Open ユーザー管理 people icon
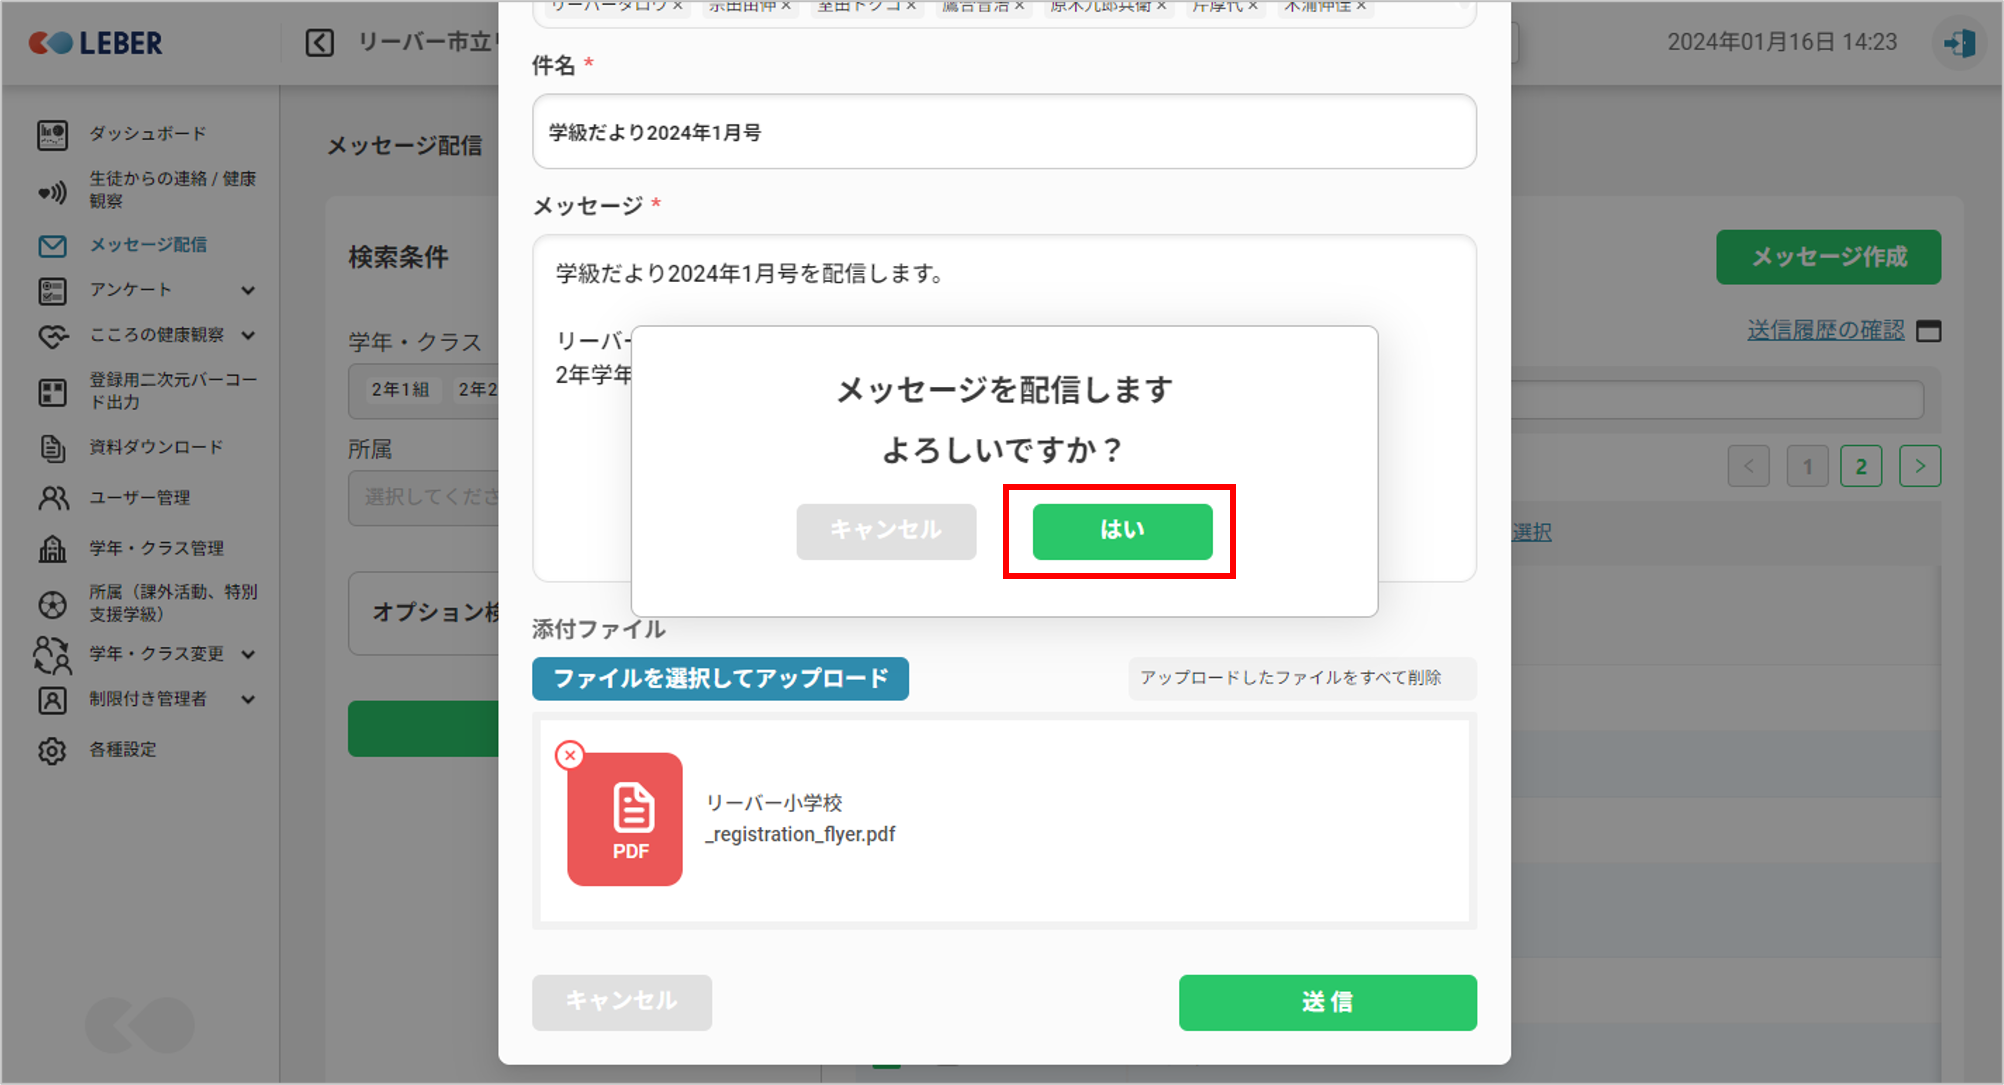2004x1085 pixels. click(x=52, y=498)
